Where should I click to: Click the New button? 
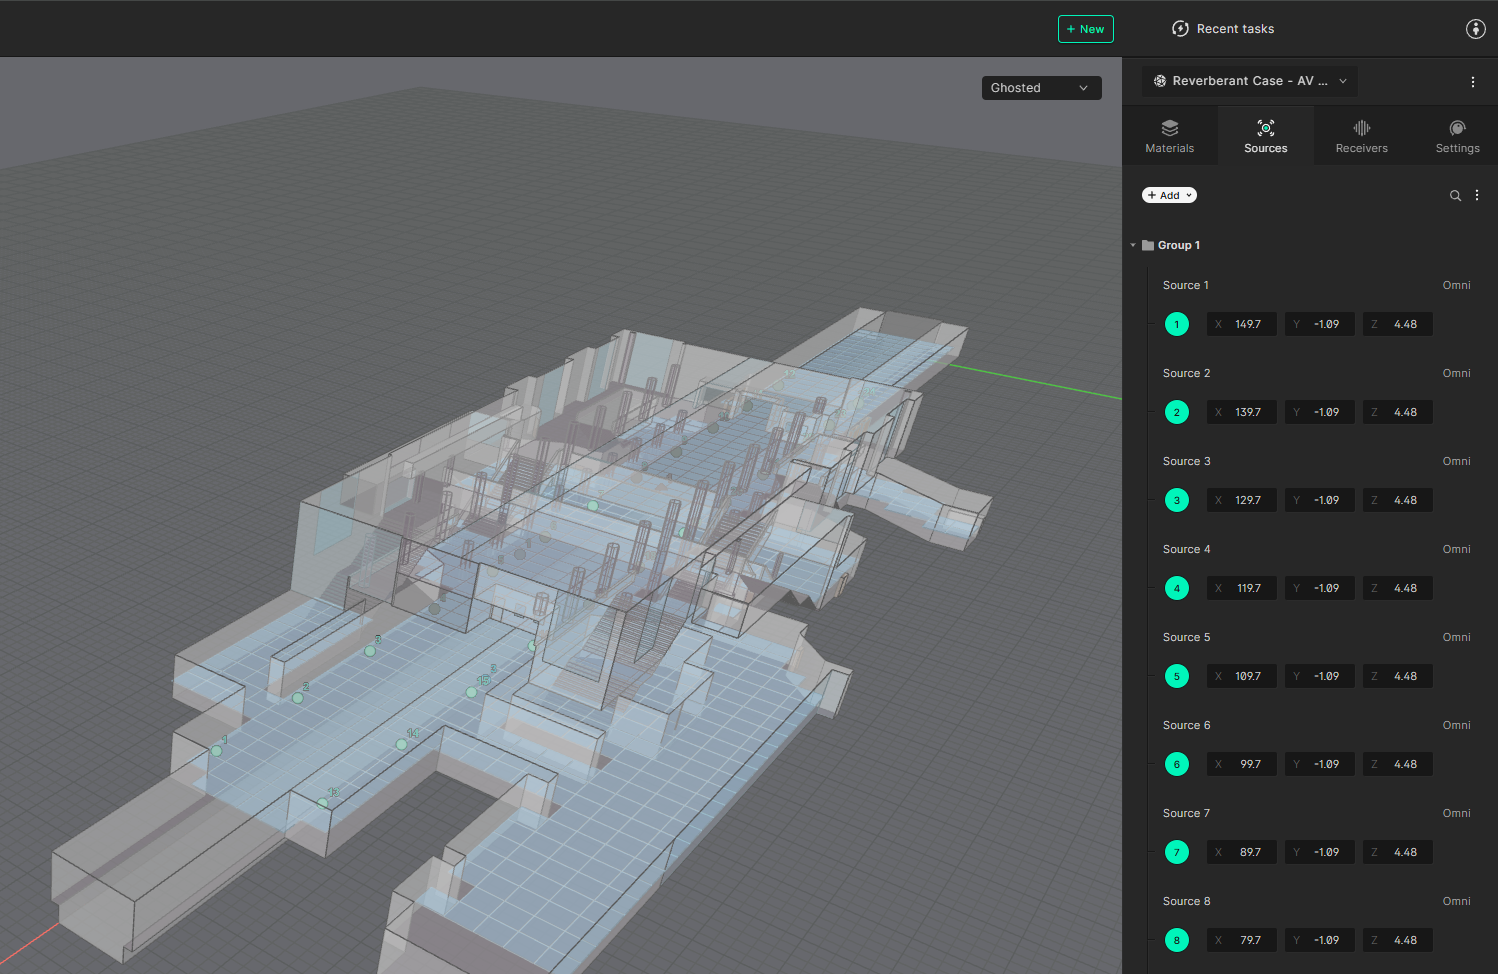[1085, 29]
